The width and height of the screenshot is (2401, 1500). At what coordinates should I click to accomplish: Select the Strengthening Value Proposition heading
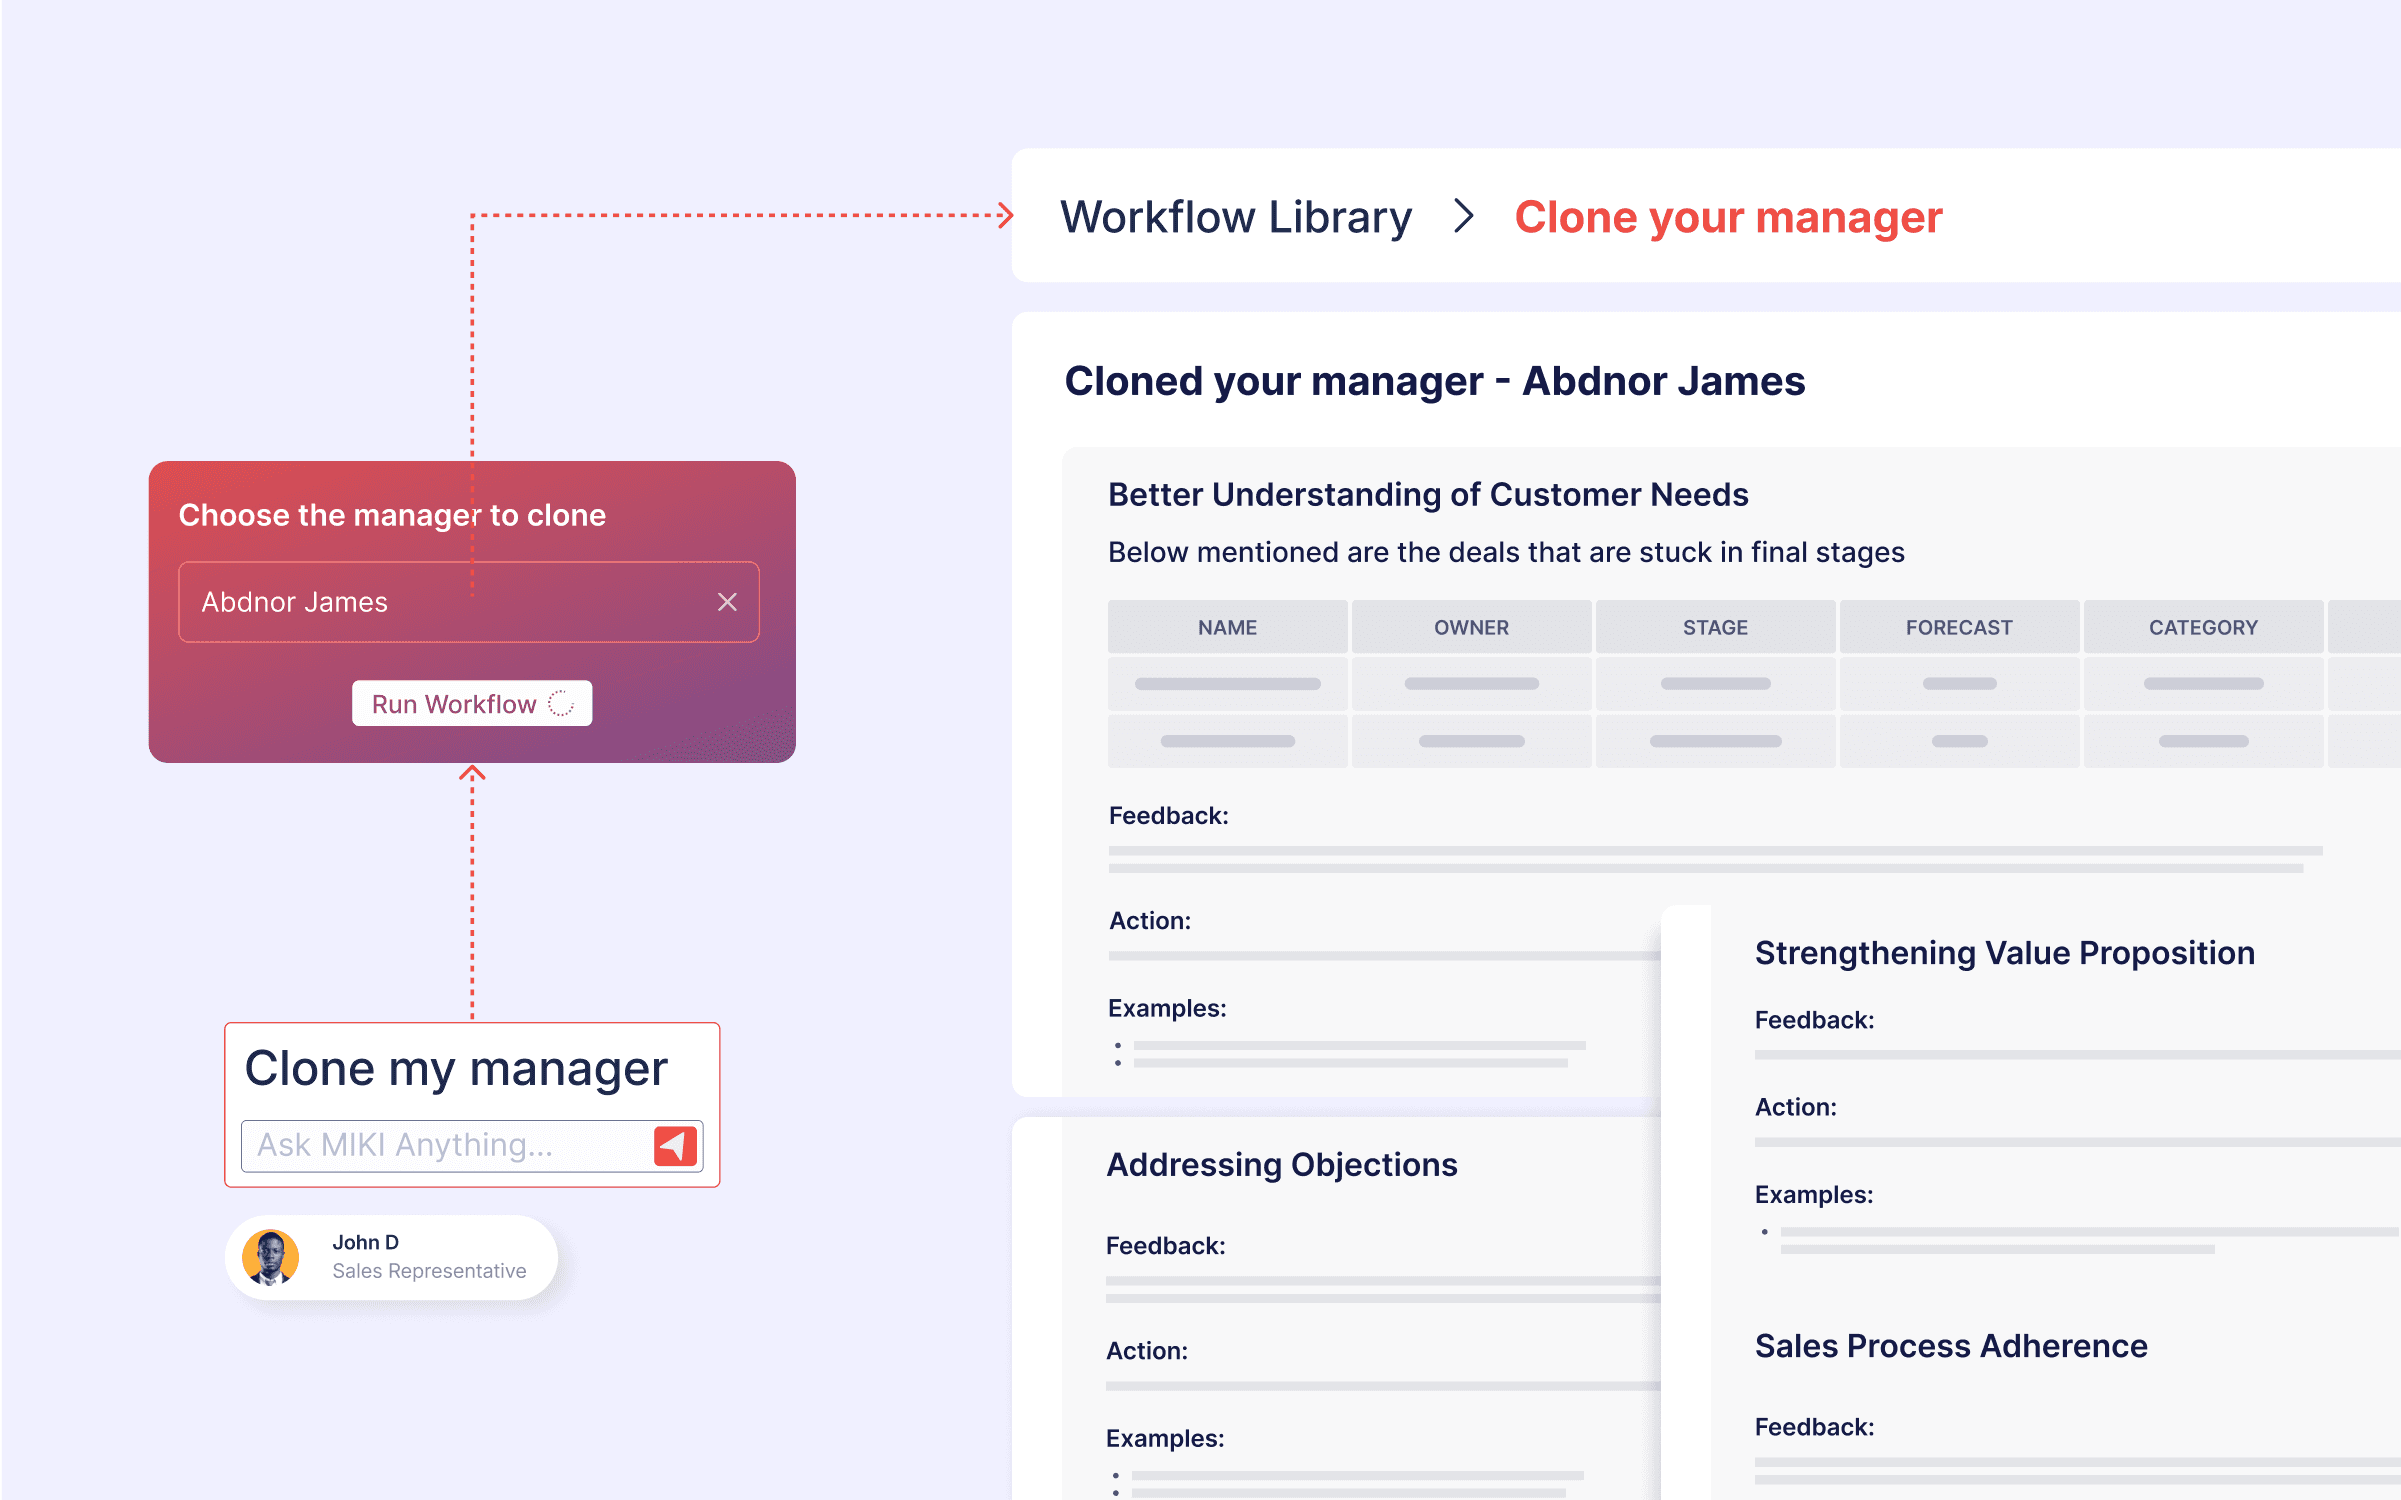2004,953
